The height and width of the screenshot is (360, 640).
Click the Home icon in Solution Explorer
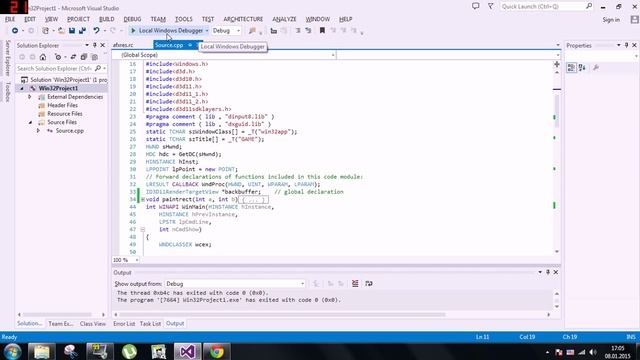click(43, 57)
